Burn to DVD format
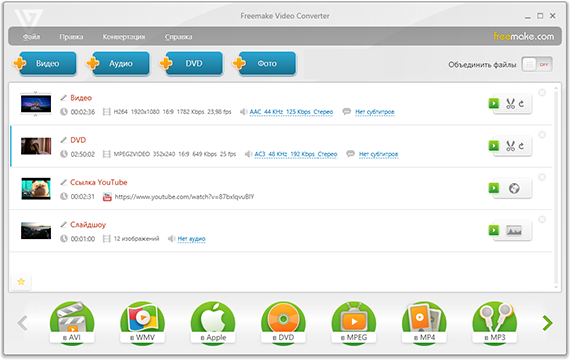 tap(284, 323)
